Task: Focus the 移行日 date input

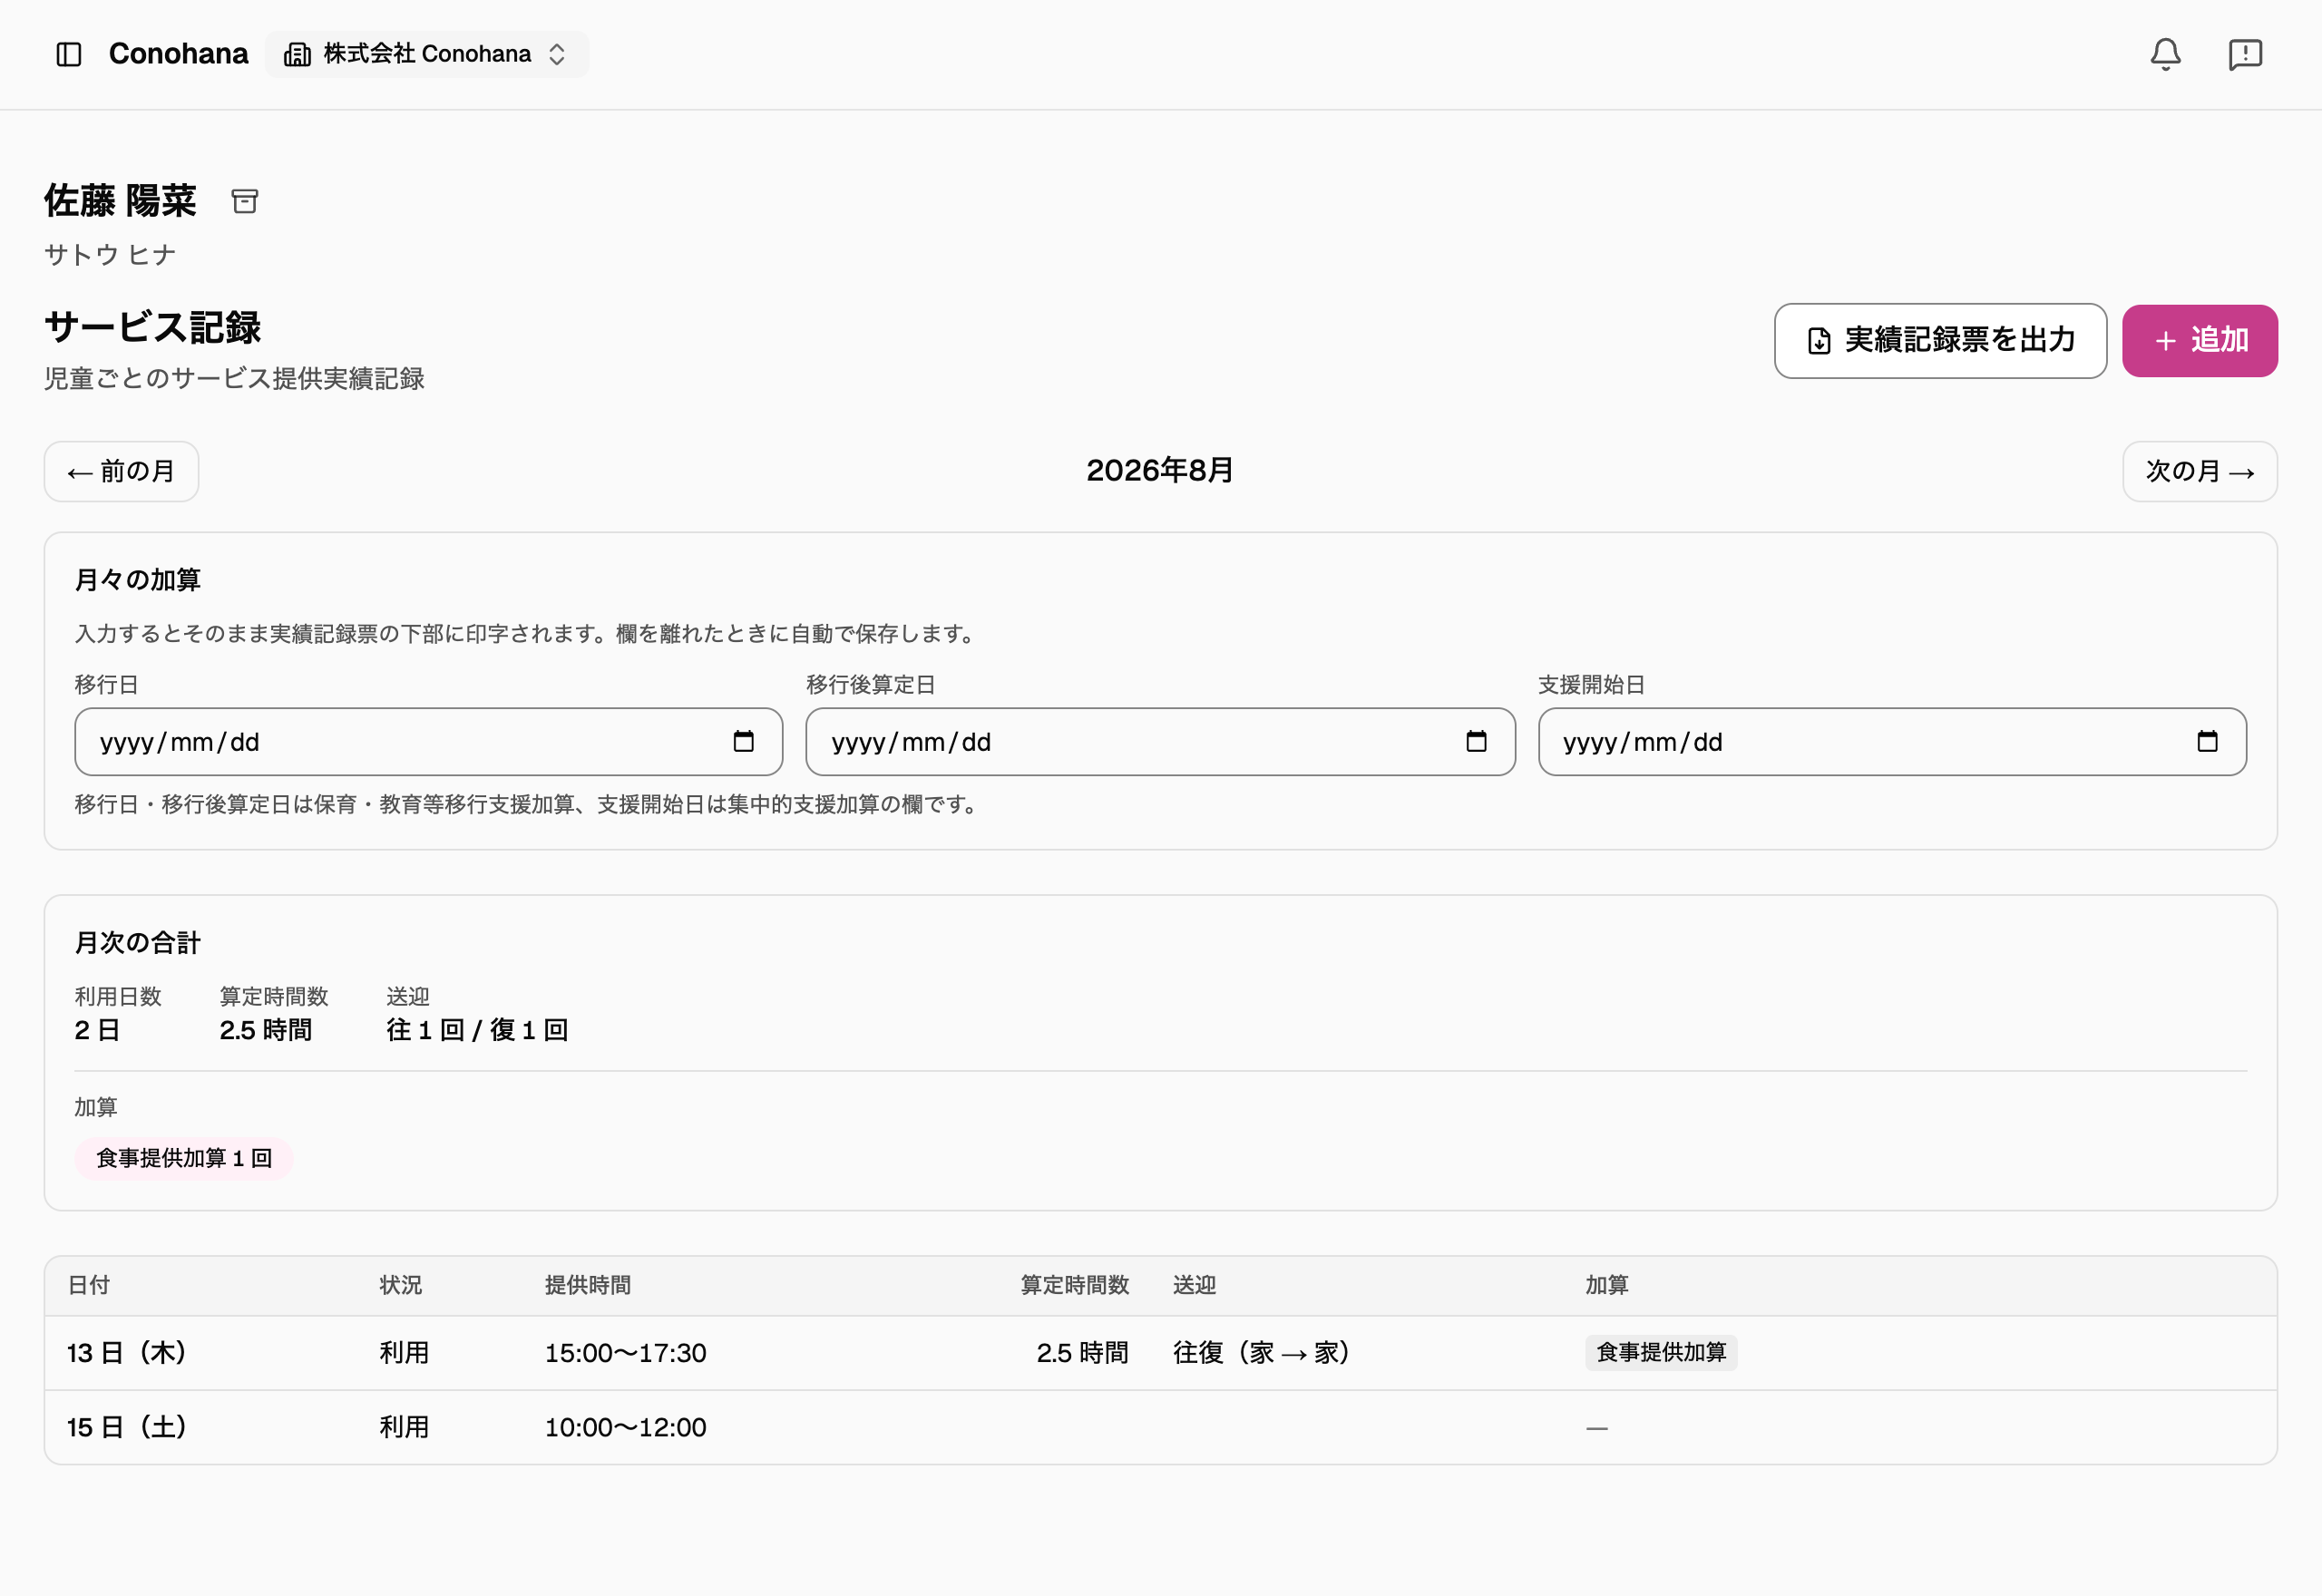Action: [428, 742]
